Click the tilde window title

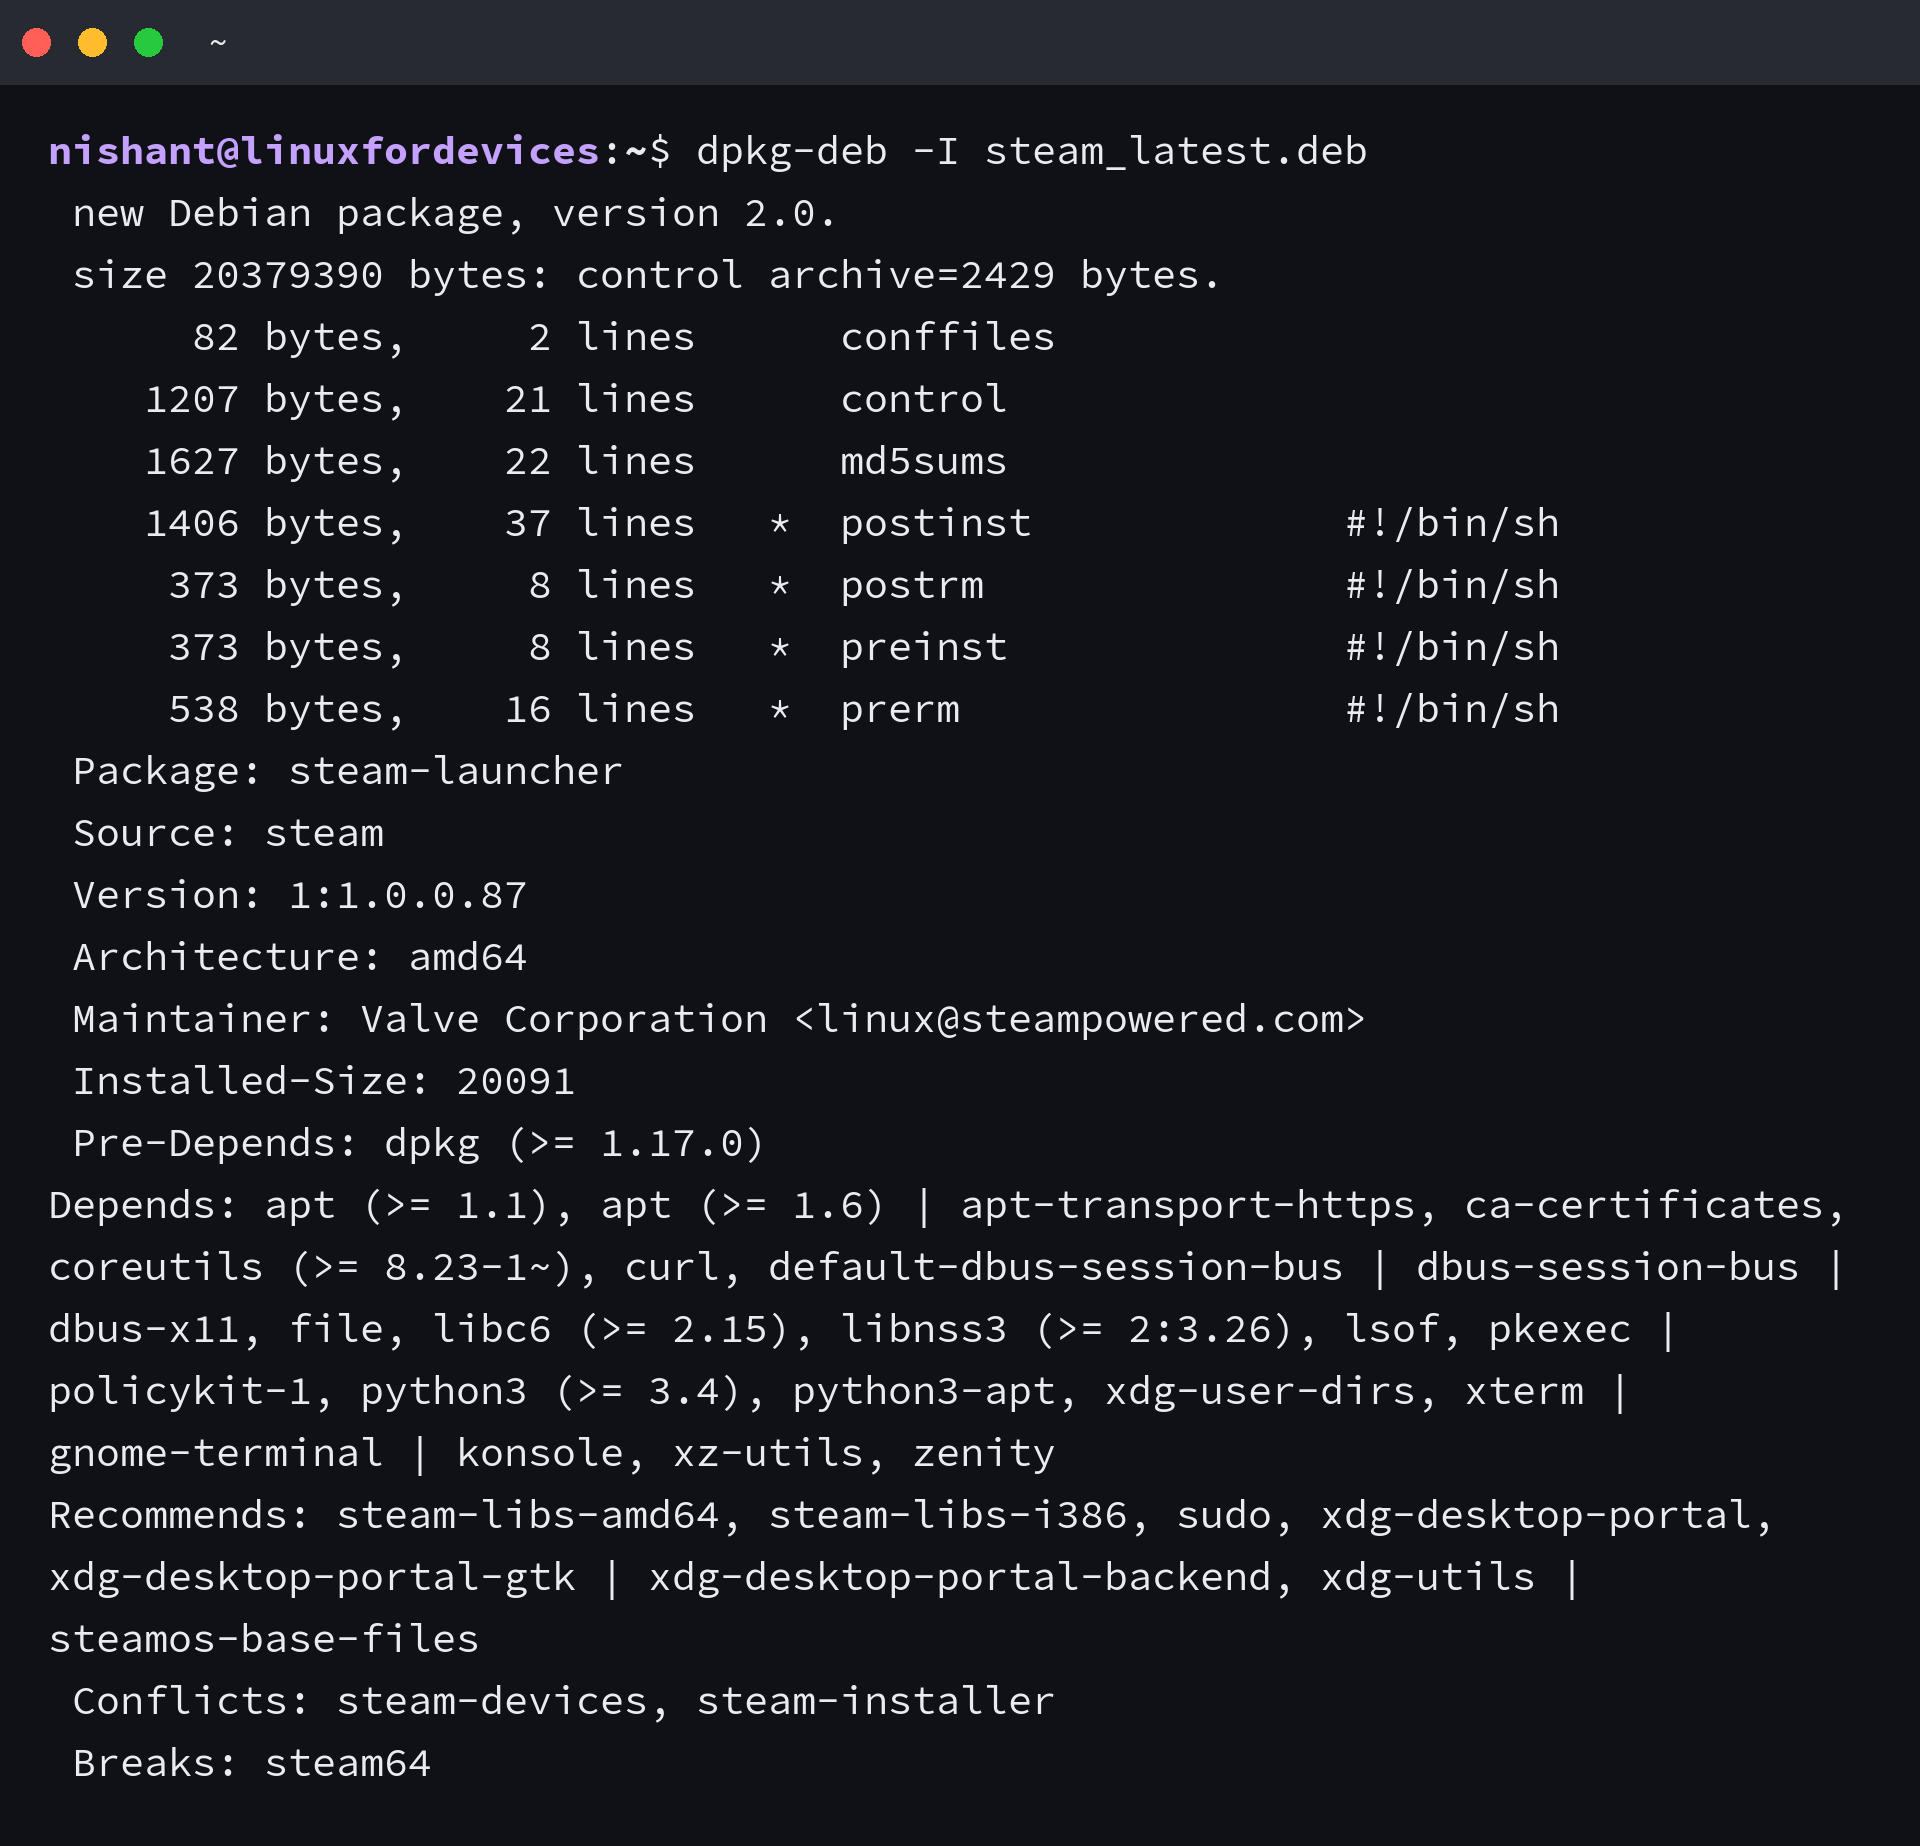coord(218,43)
